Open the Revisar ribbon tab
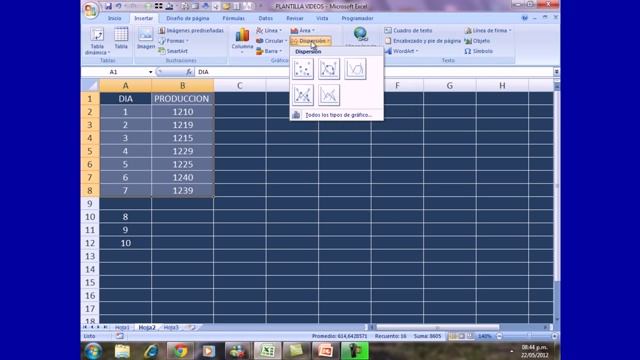The height and width of the screenshot is (360, 640). point(295,18)
